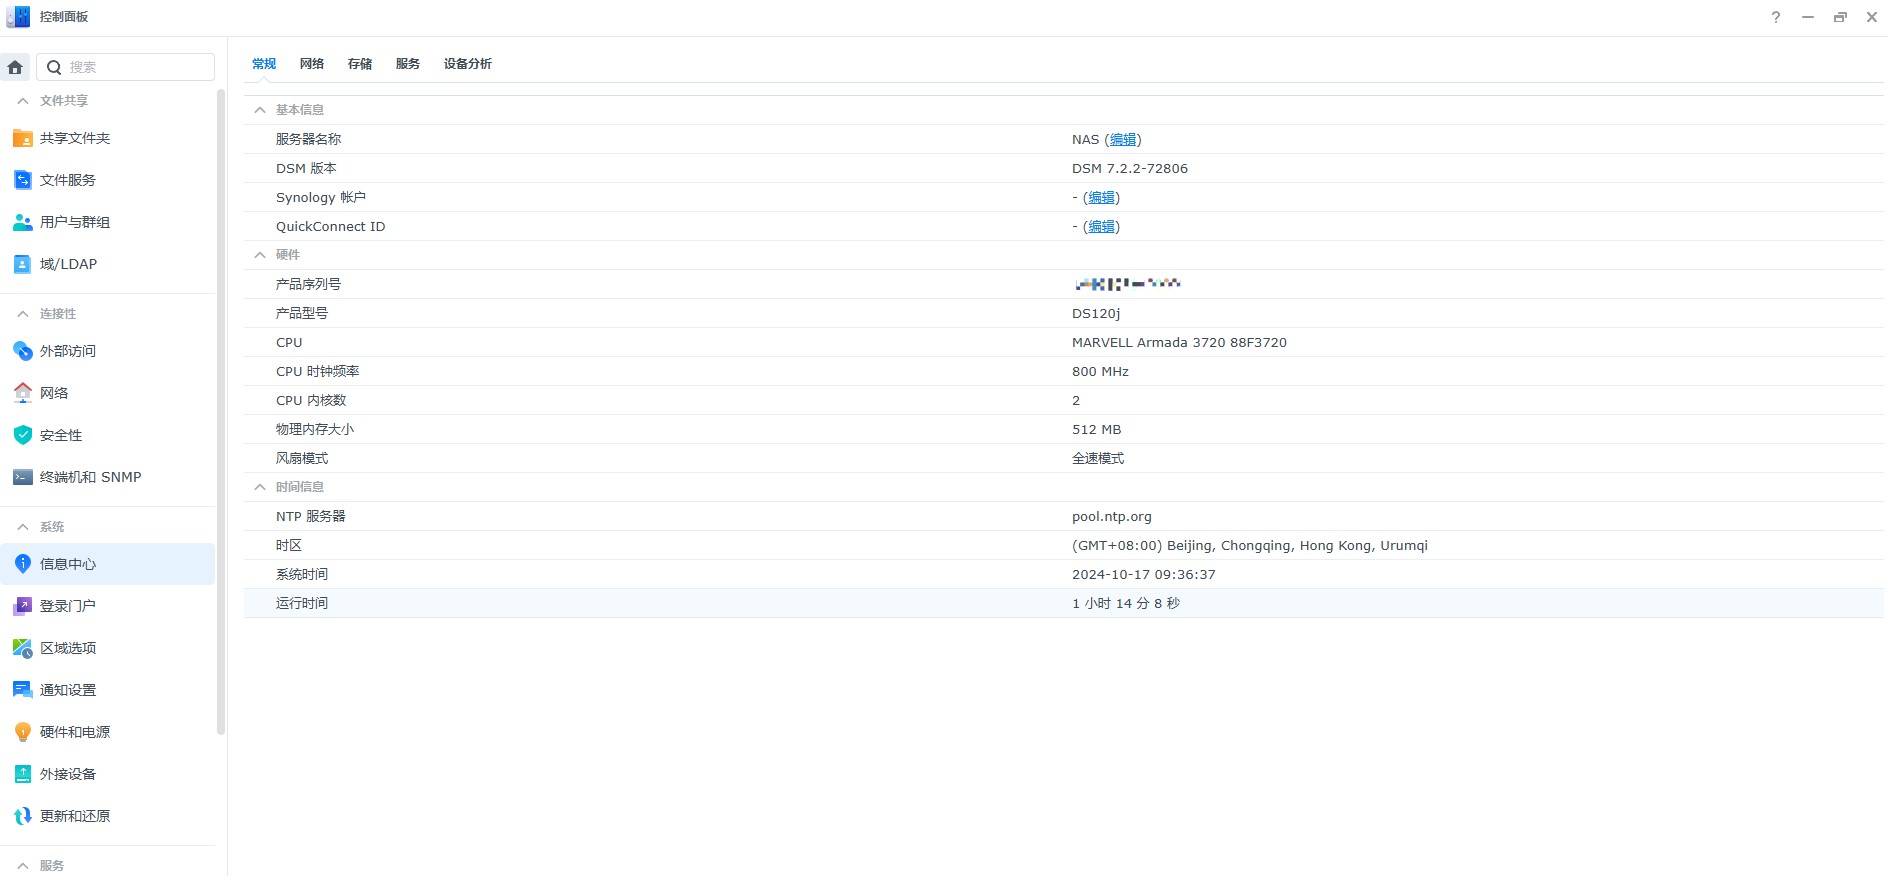Collapse the System (系统) sidebar group
The height and width of the screenshot is (876, 1888).
tap(23, 526)
